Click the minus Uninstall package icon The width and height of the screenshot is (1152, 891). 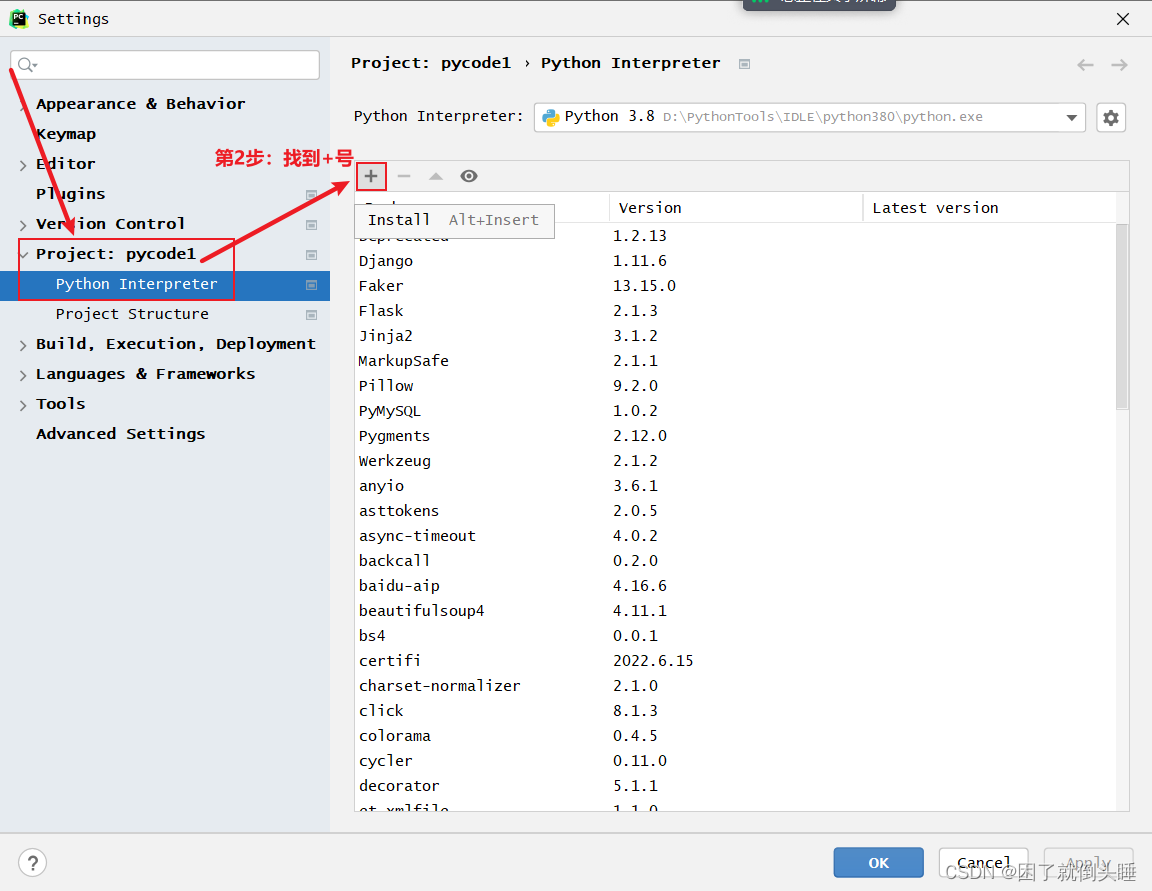(403, 176)
